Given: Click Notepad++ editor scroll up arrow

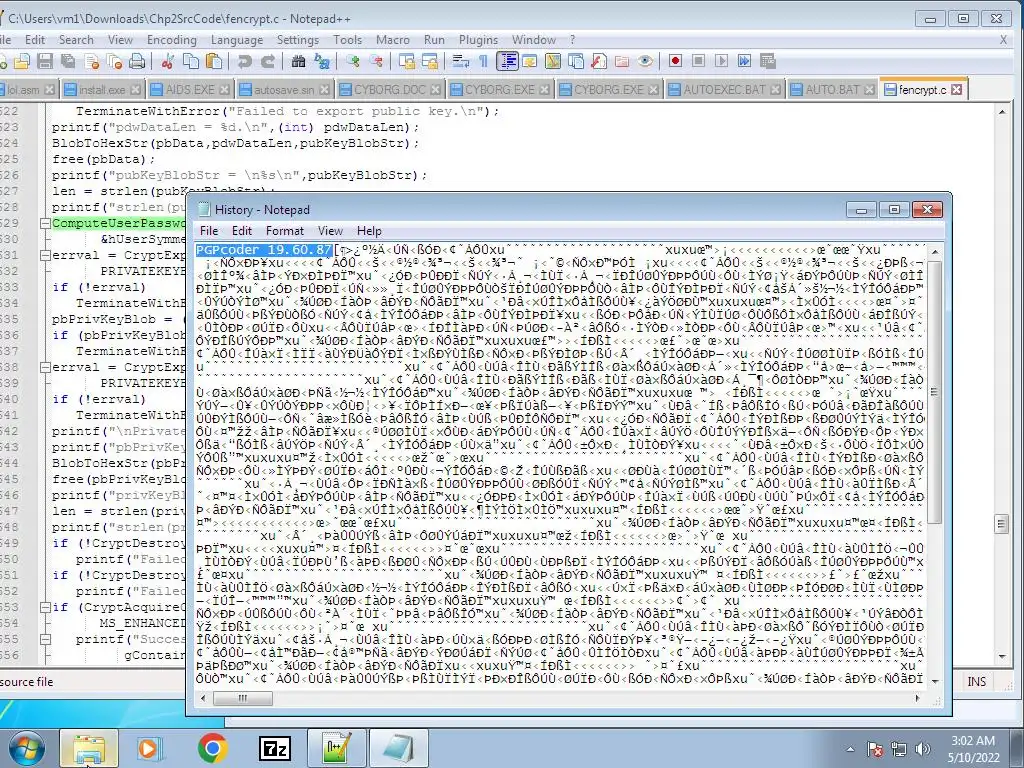Looking at the screenshot, I should pyautogui.click(x=1002, y=112).
